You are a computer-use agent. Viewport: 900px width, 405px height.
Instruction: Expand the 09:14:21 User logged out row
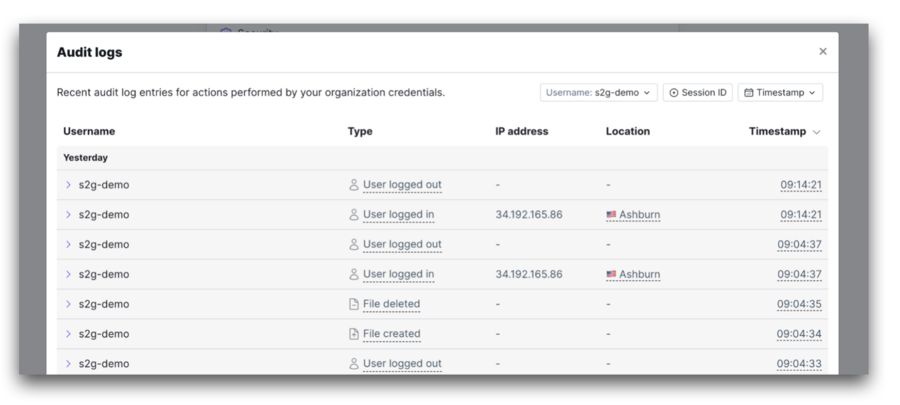[68, 185]
